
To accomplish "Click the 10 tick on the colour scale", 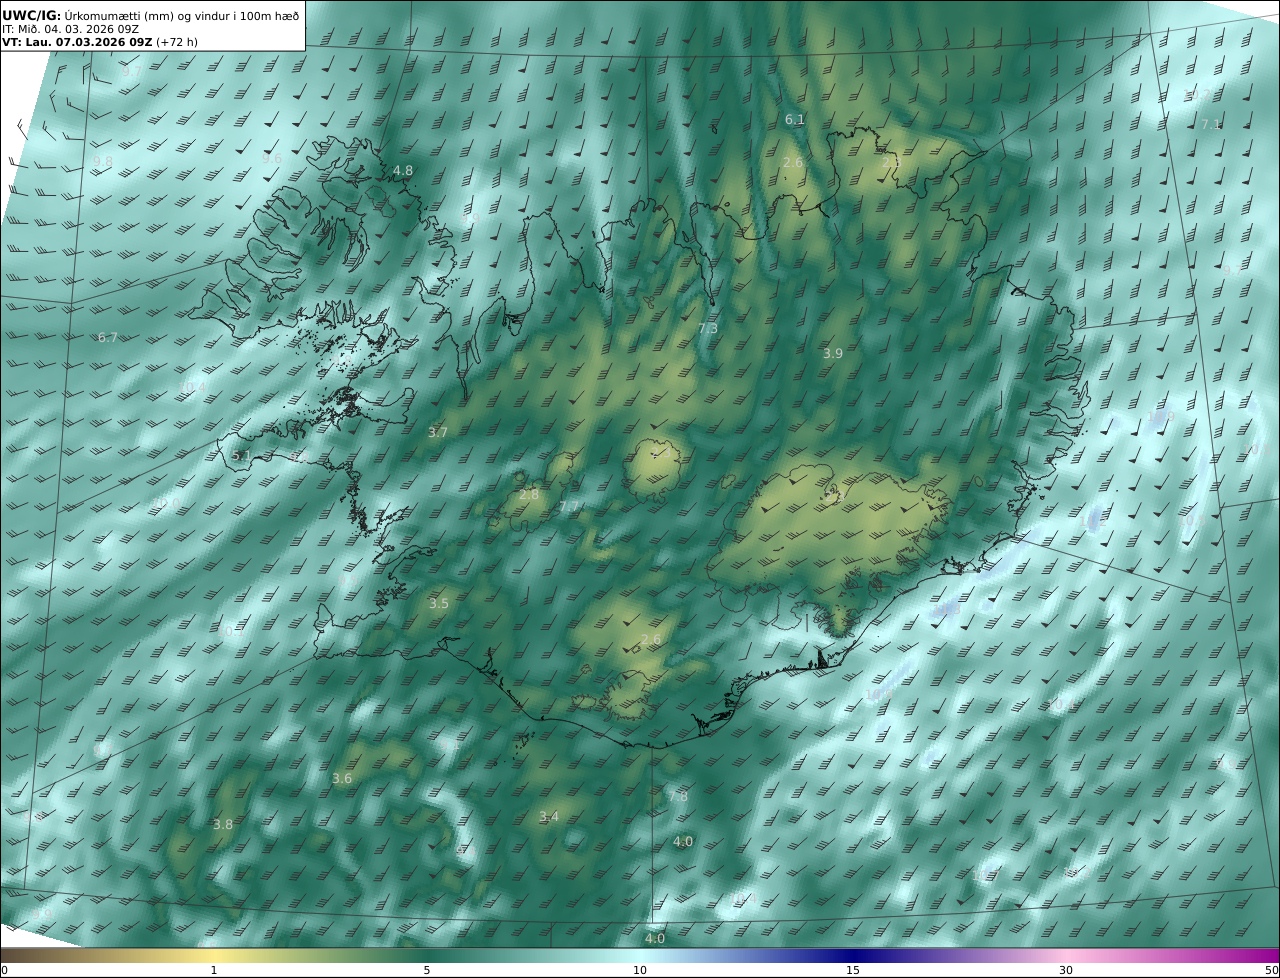I will pyautogui.click(x=640, y=970).
